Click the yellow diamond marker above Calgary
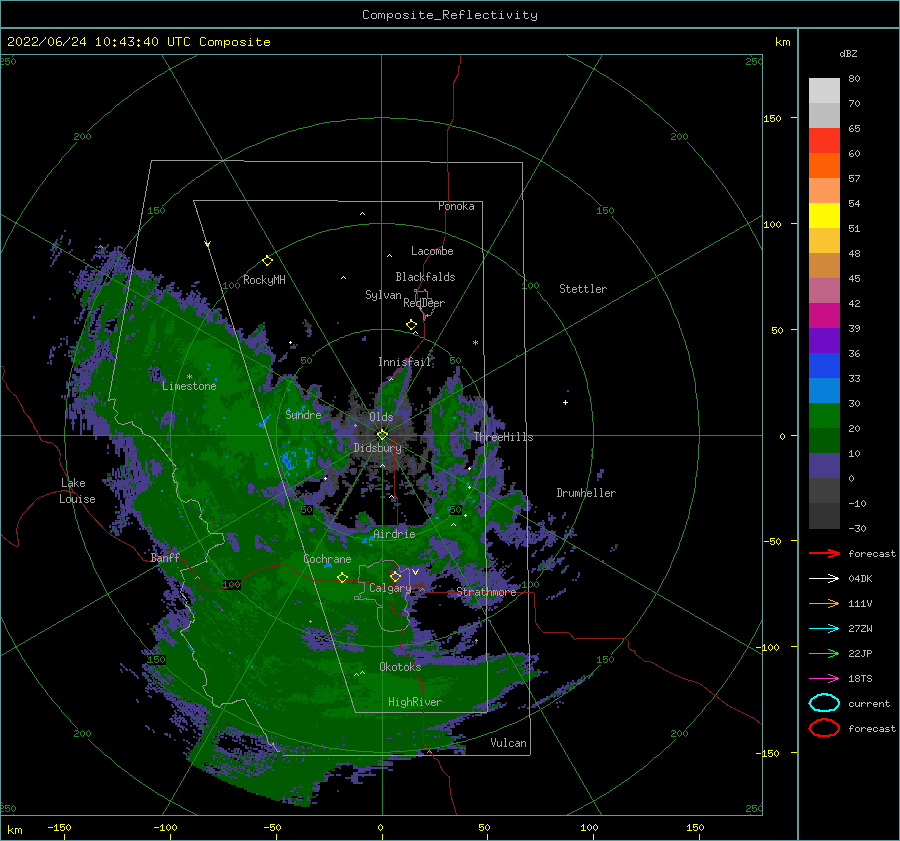 (x=395, y=576)
